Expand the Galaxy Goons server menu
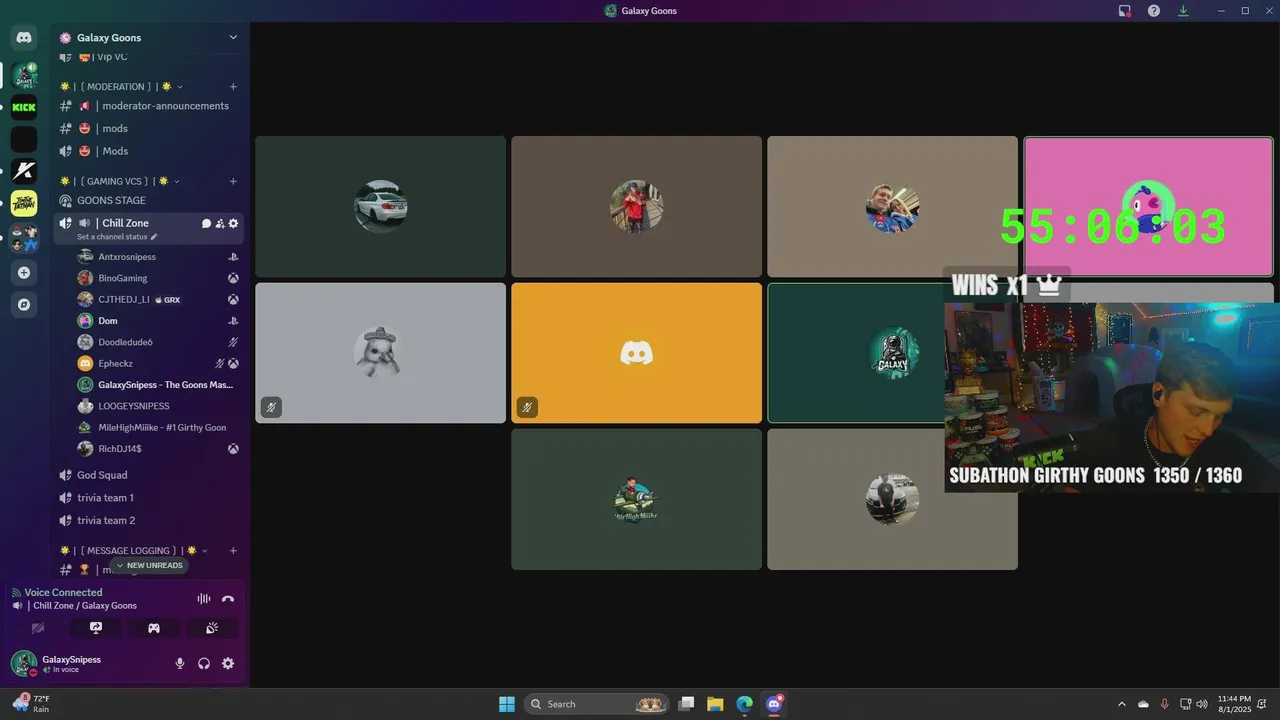The image size is (1280, 720). coord(233,38)
